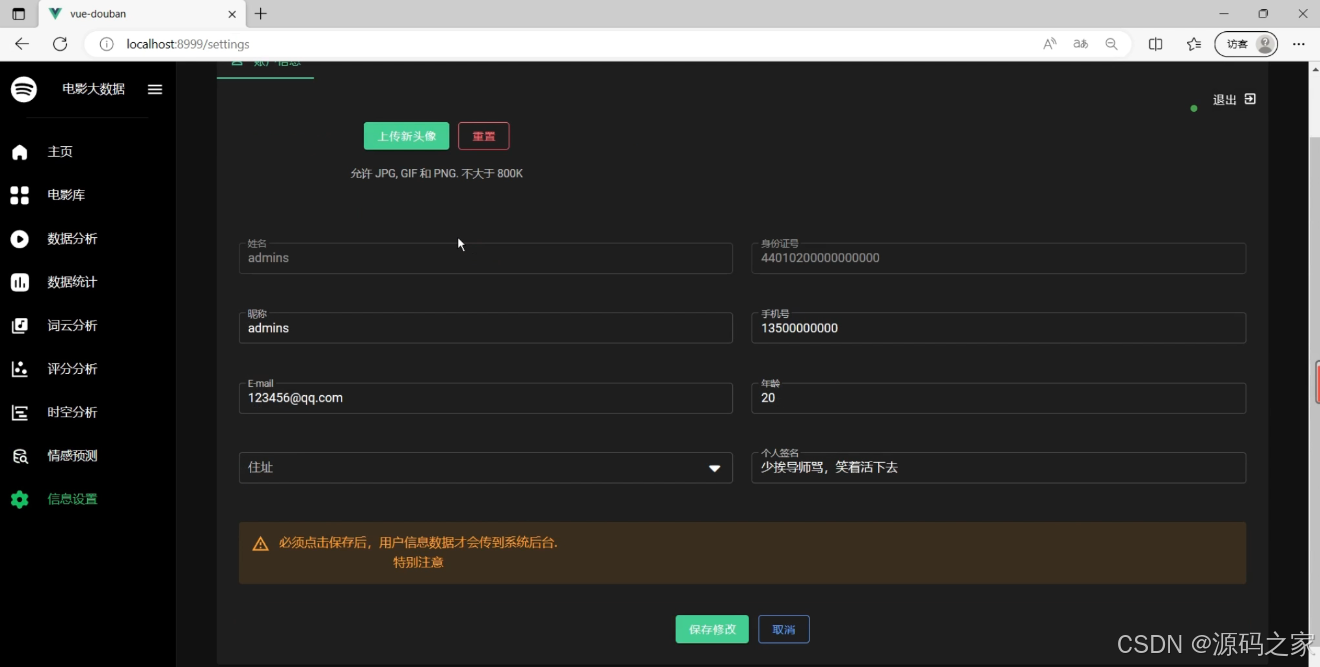The width and height of the screenshot is (1320, 667).
Task: Expand the 住址 address dropdown
Action: [714, 467]
